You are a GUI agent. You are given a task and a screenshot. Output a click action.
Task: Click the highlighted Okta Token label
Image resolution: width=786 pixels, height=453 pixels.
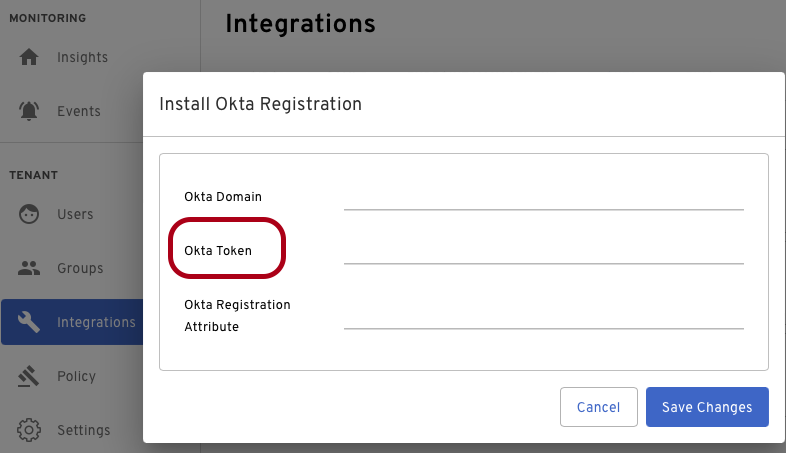[218, 251]
